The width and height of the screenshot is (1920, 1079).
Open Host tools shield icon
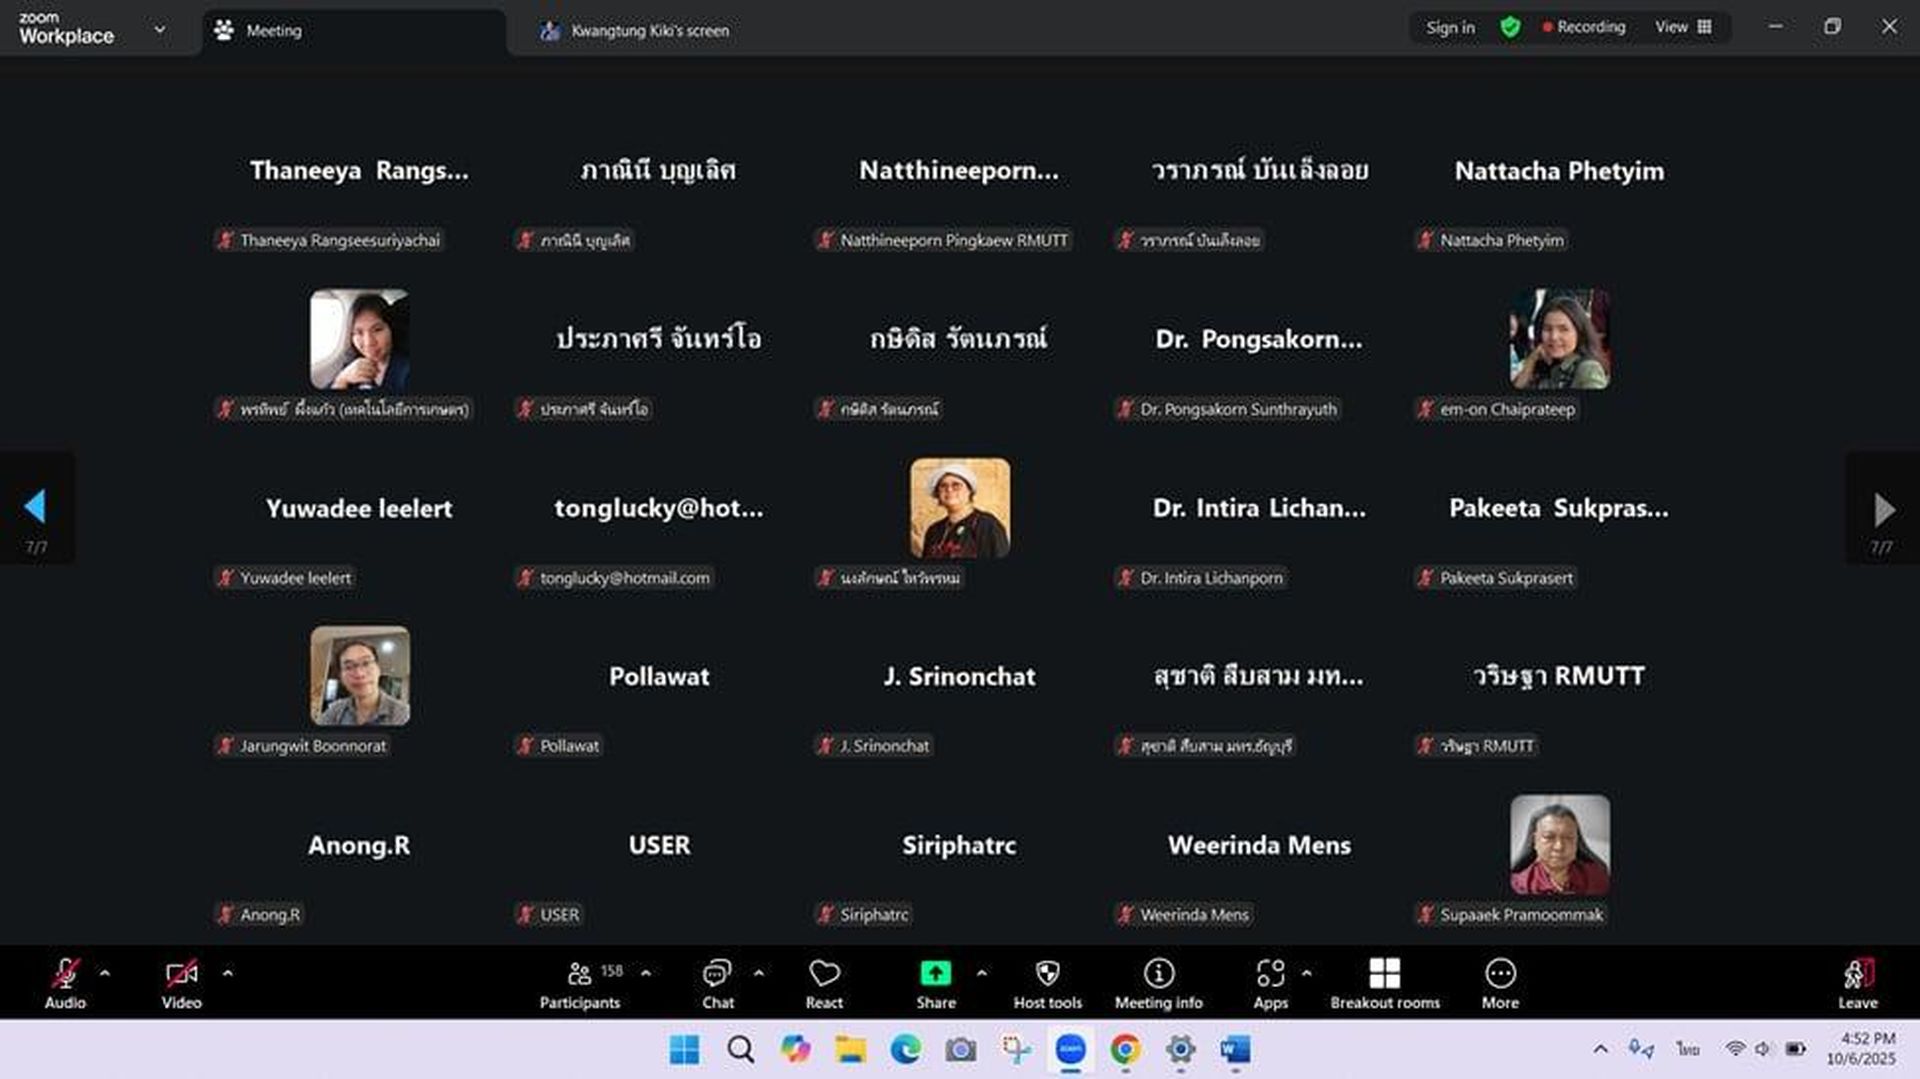[x=1047, y=983]
